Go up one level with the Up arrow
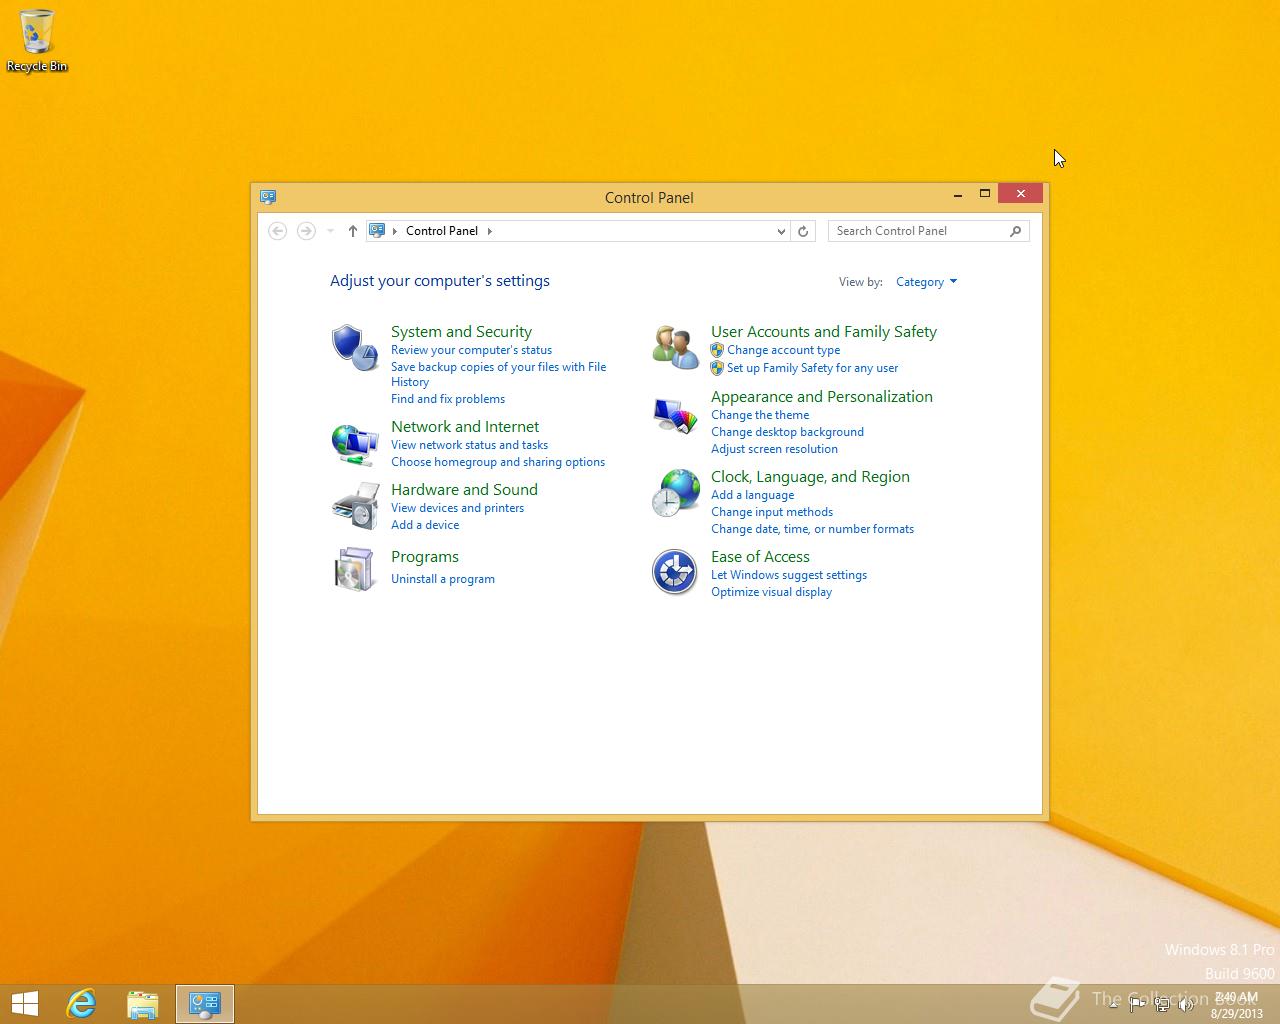 352,231
